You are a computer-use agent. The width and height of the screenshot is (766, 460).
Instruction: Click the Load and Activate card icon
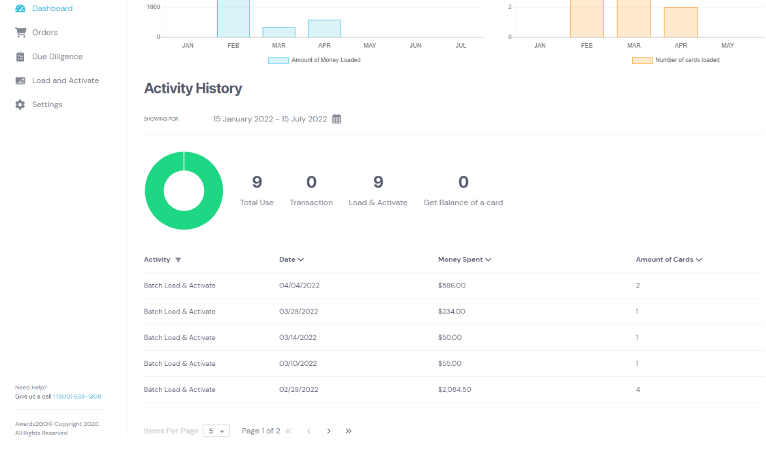click(x=20, y=81)
